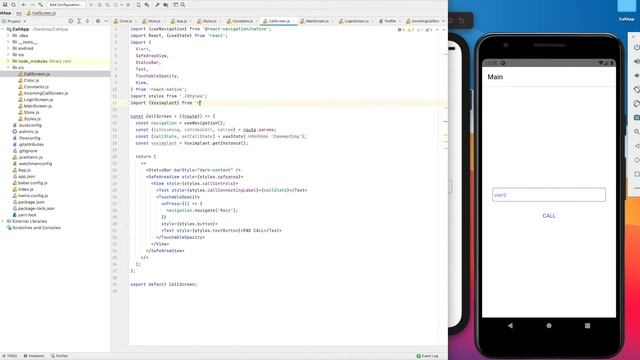The height and width of the screenshot is (360, 640).
Task: Click the Reload from Disk toolbar icon
Action: tap(13, 4)
